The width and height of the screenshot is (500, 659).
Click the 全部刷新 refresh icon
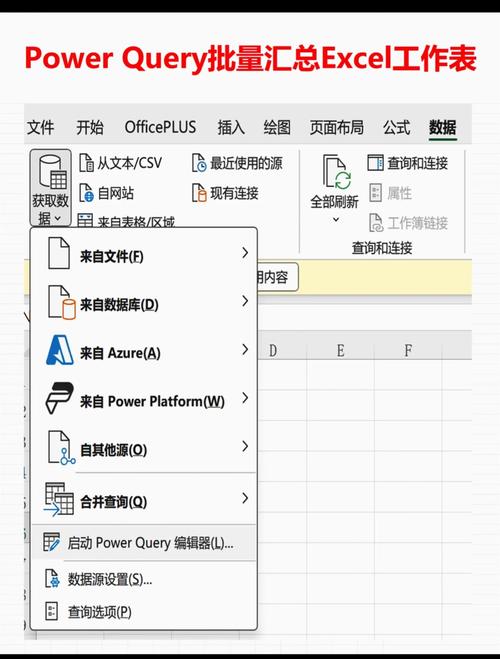click(337, 172)
